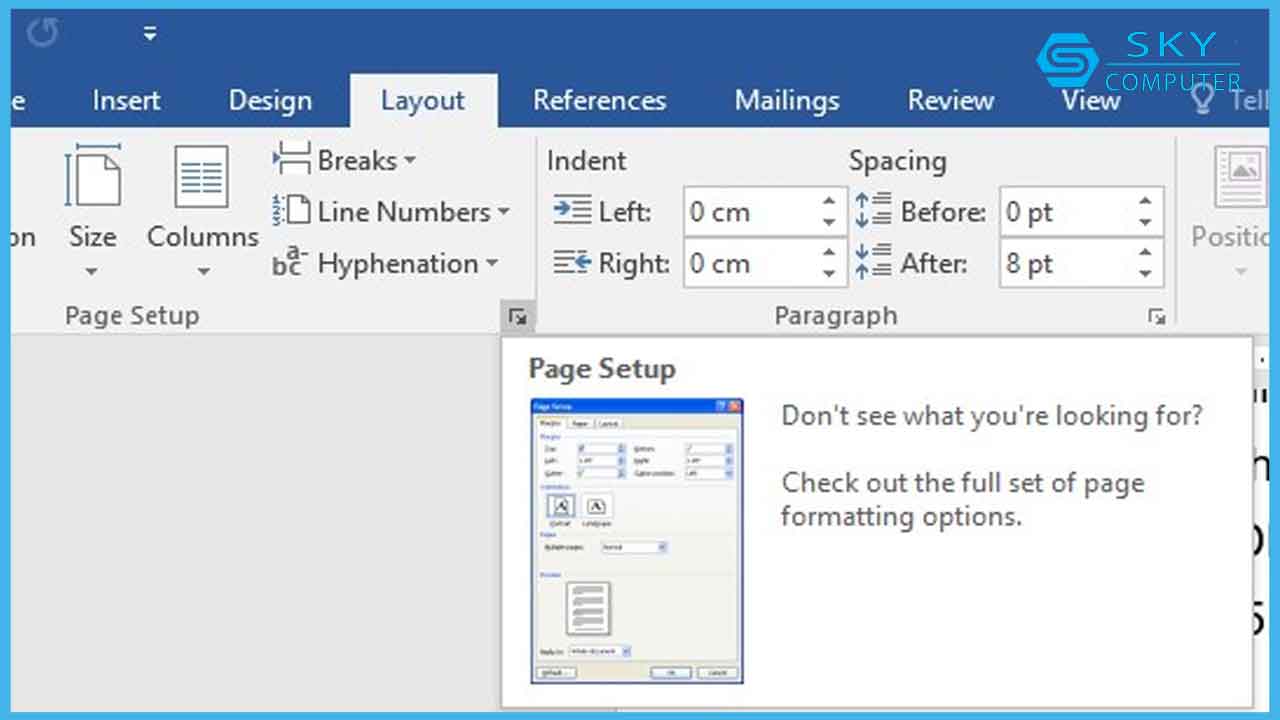The height and width of the screenshot is (720, 1280).
Task: Click the Breaks icon
Action: (292, 160)
